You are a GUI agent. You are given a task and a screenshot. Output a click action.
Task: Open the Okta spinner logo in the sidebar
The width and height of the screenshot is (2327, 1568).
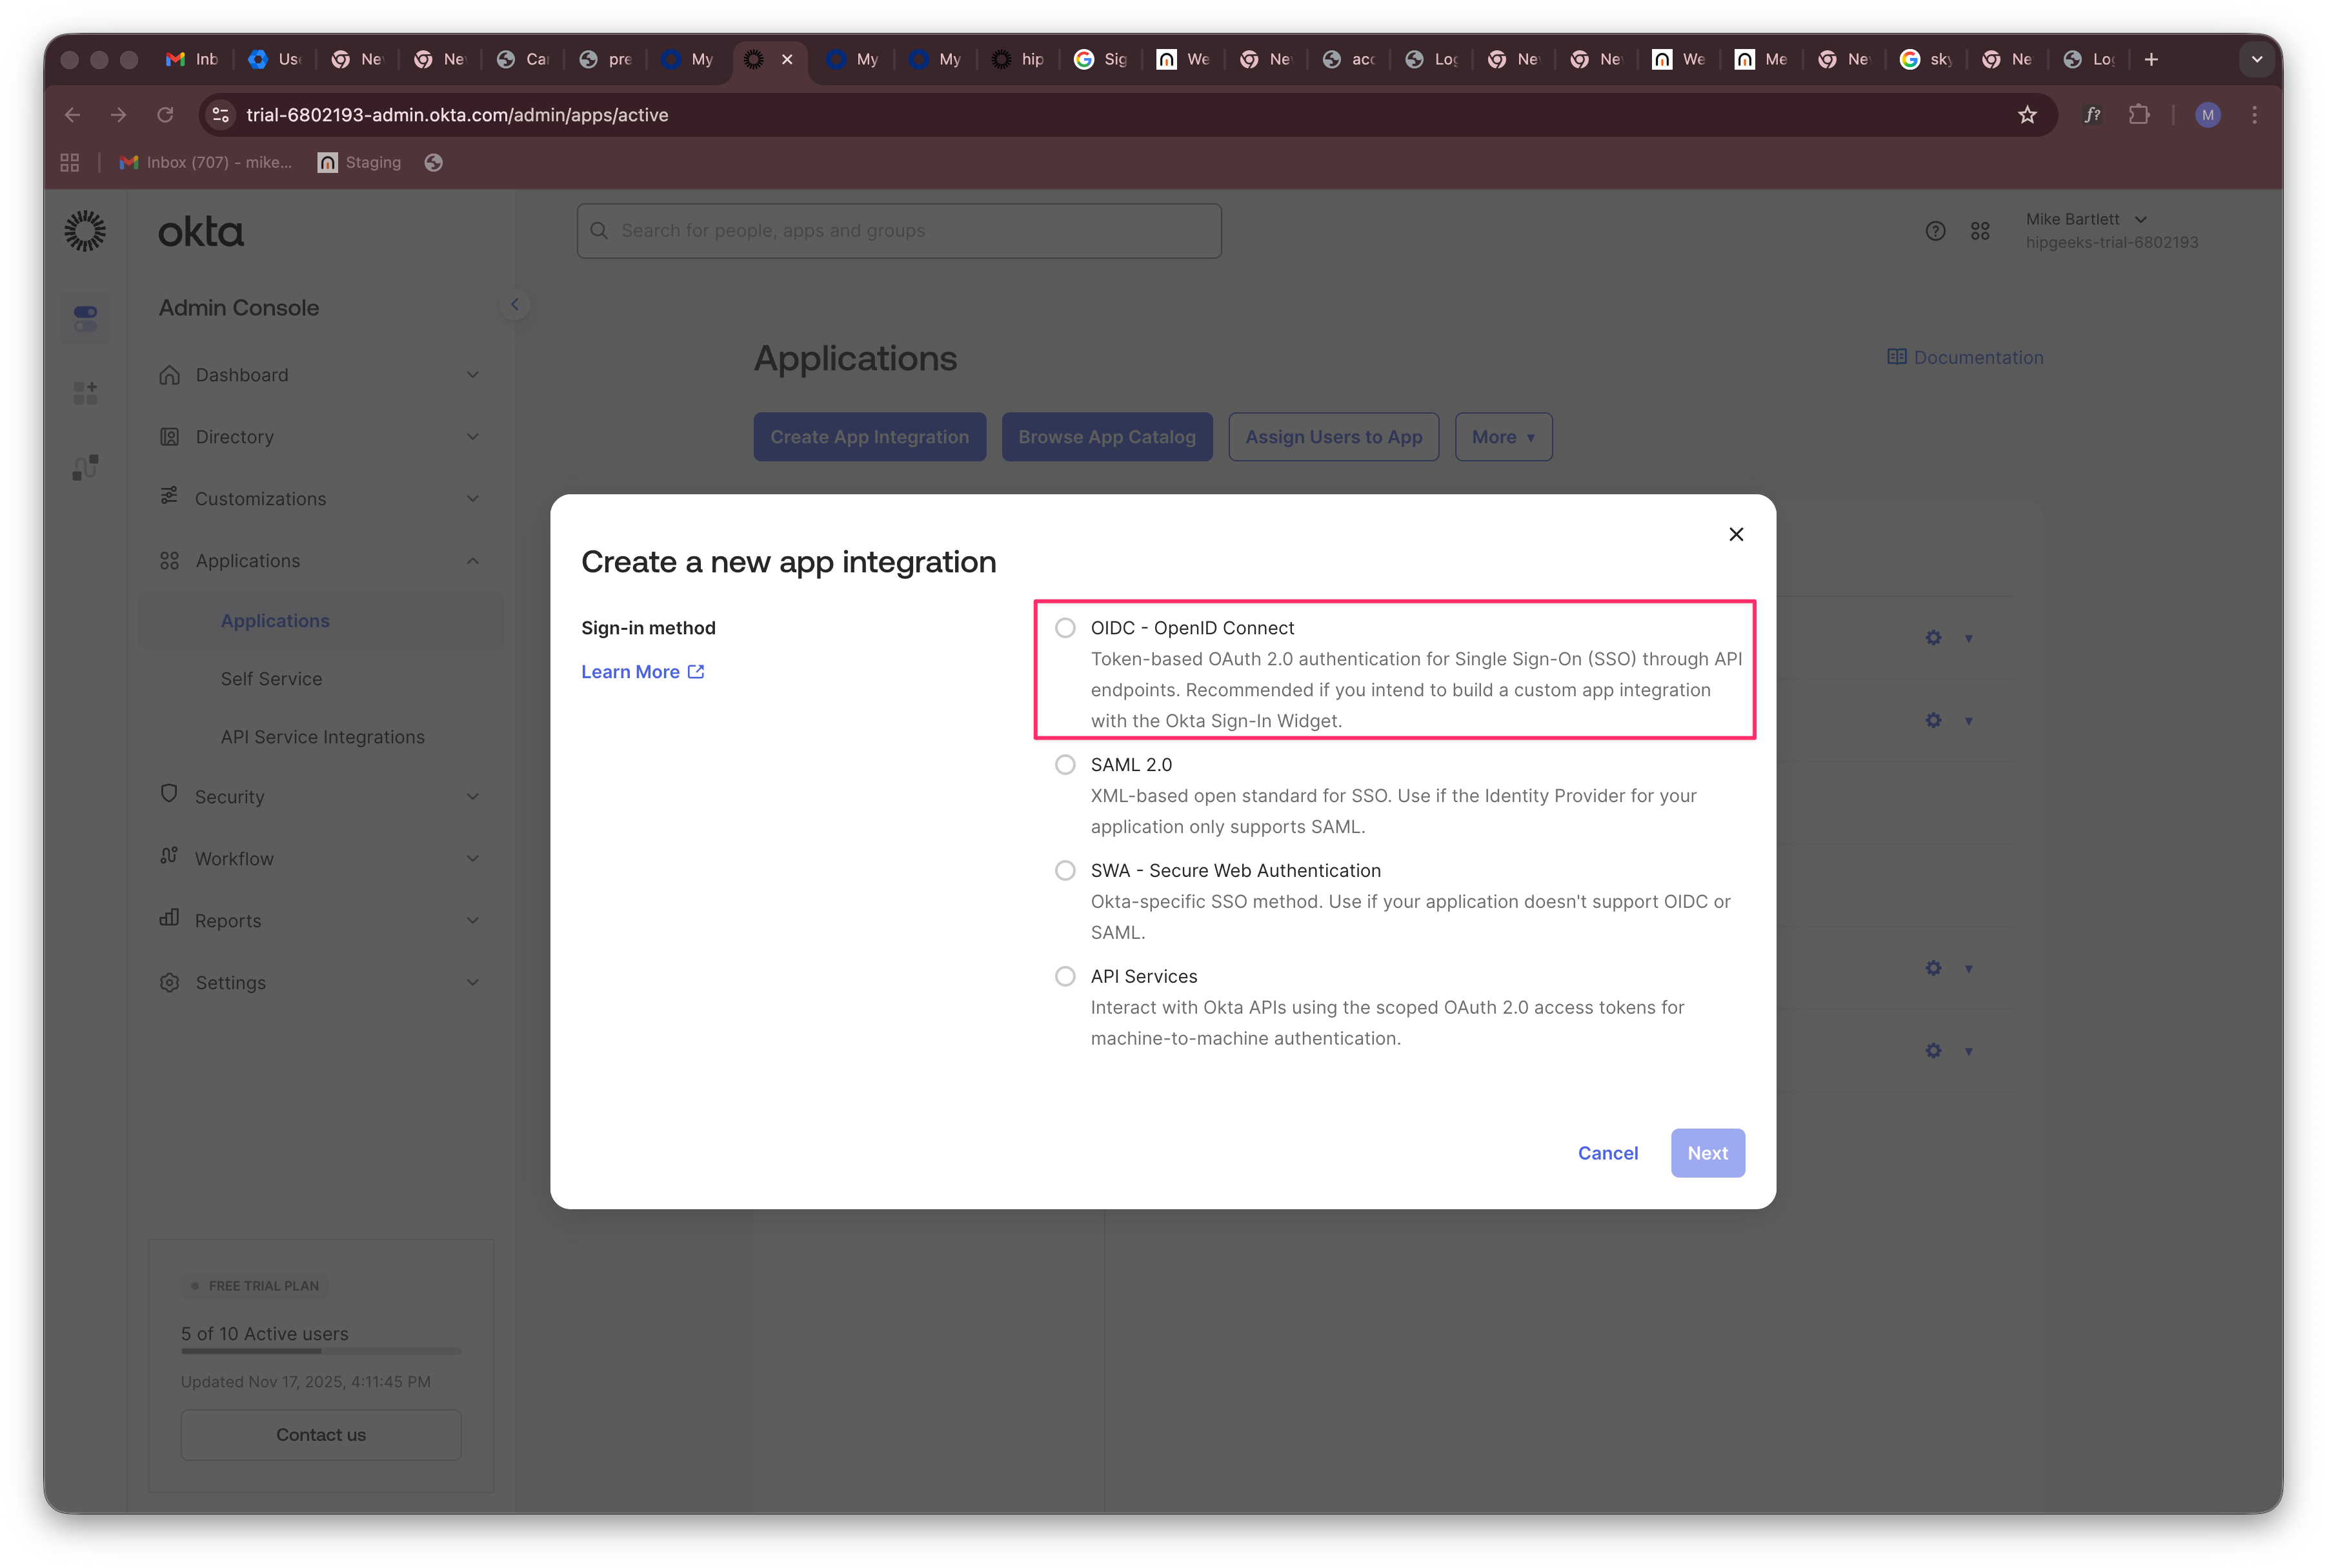[85, 230]
